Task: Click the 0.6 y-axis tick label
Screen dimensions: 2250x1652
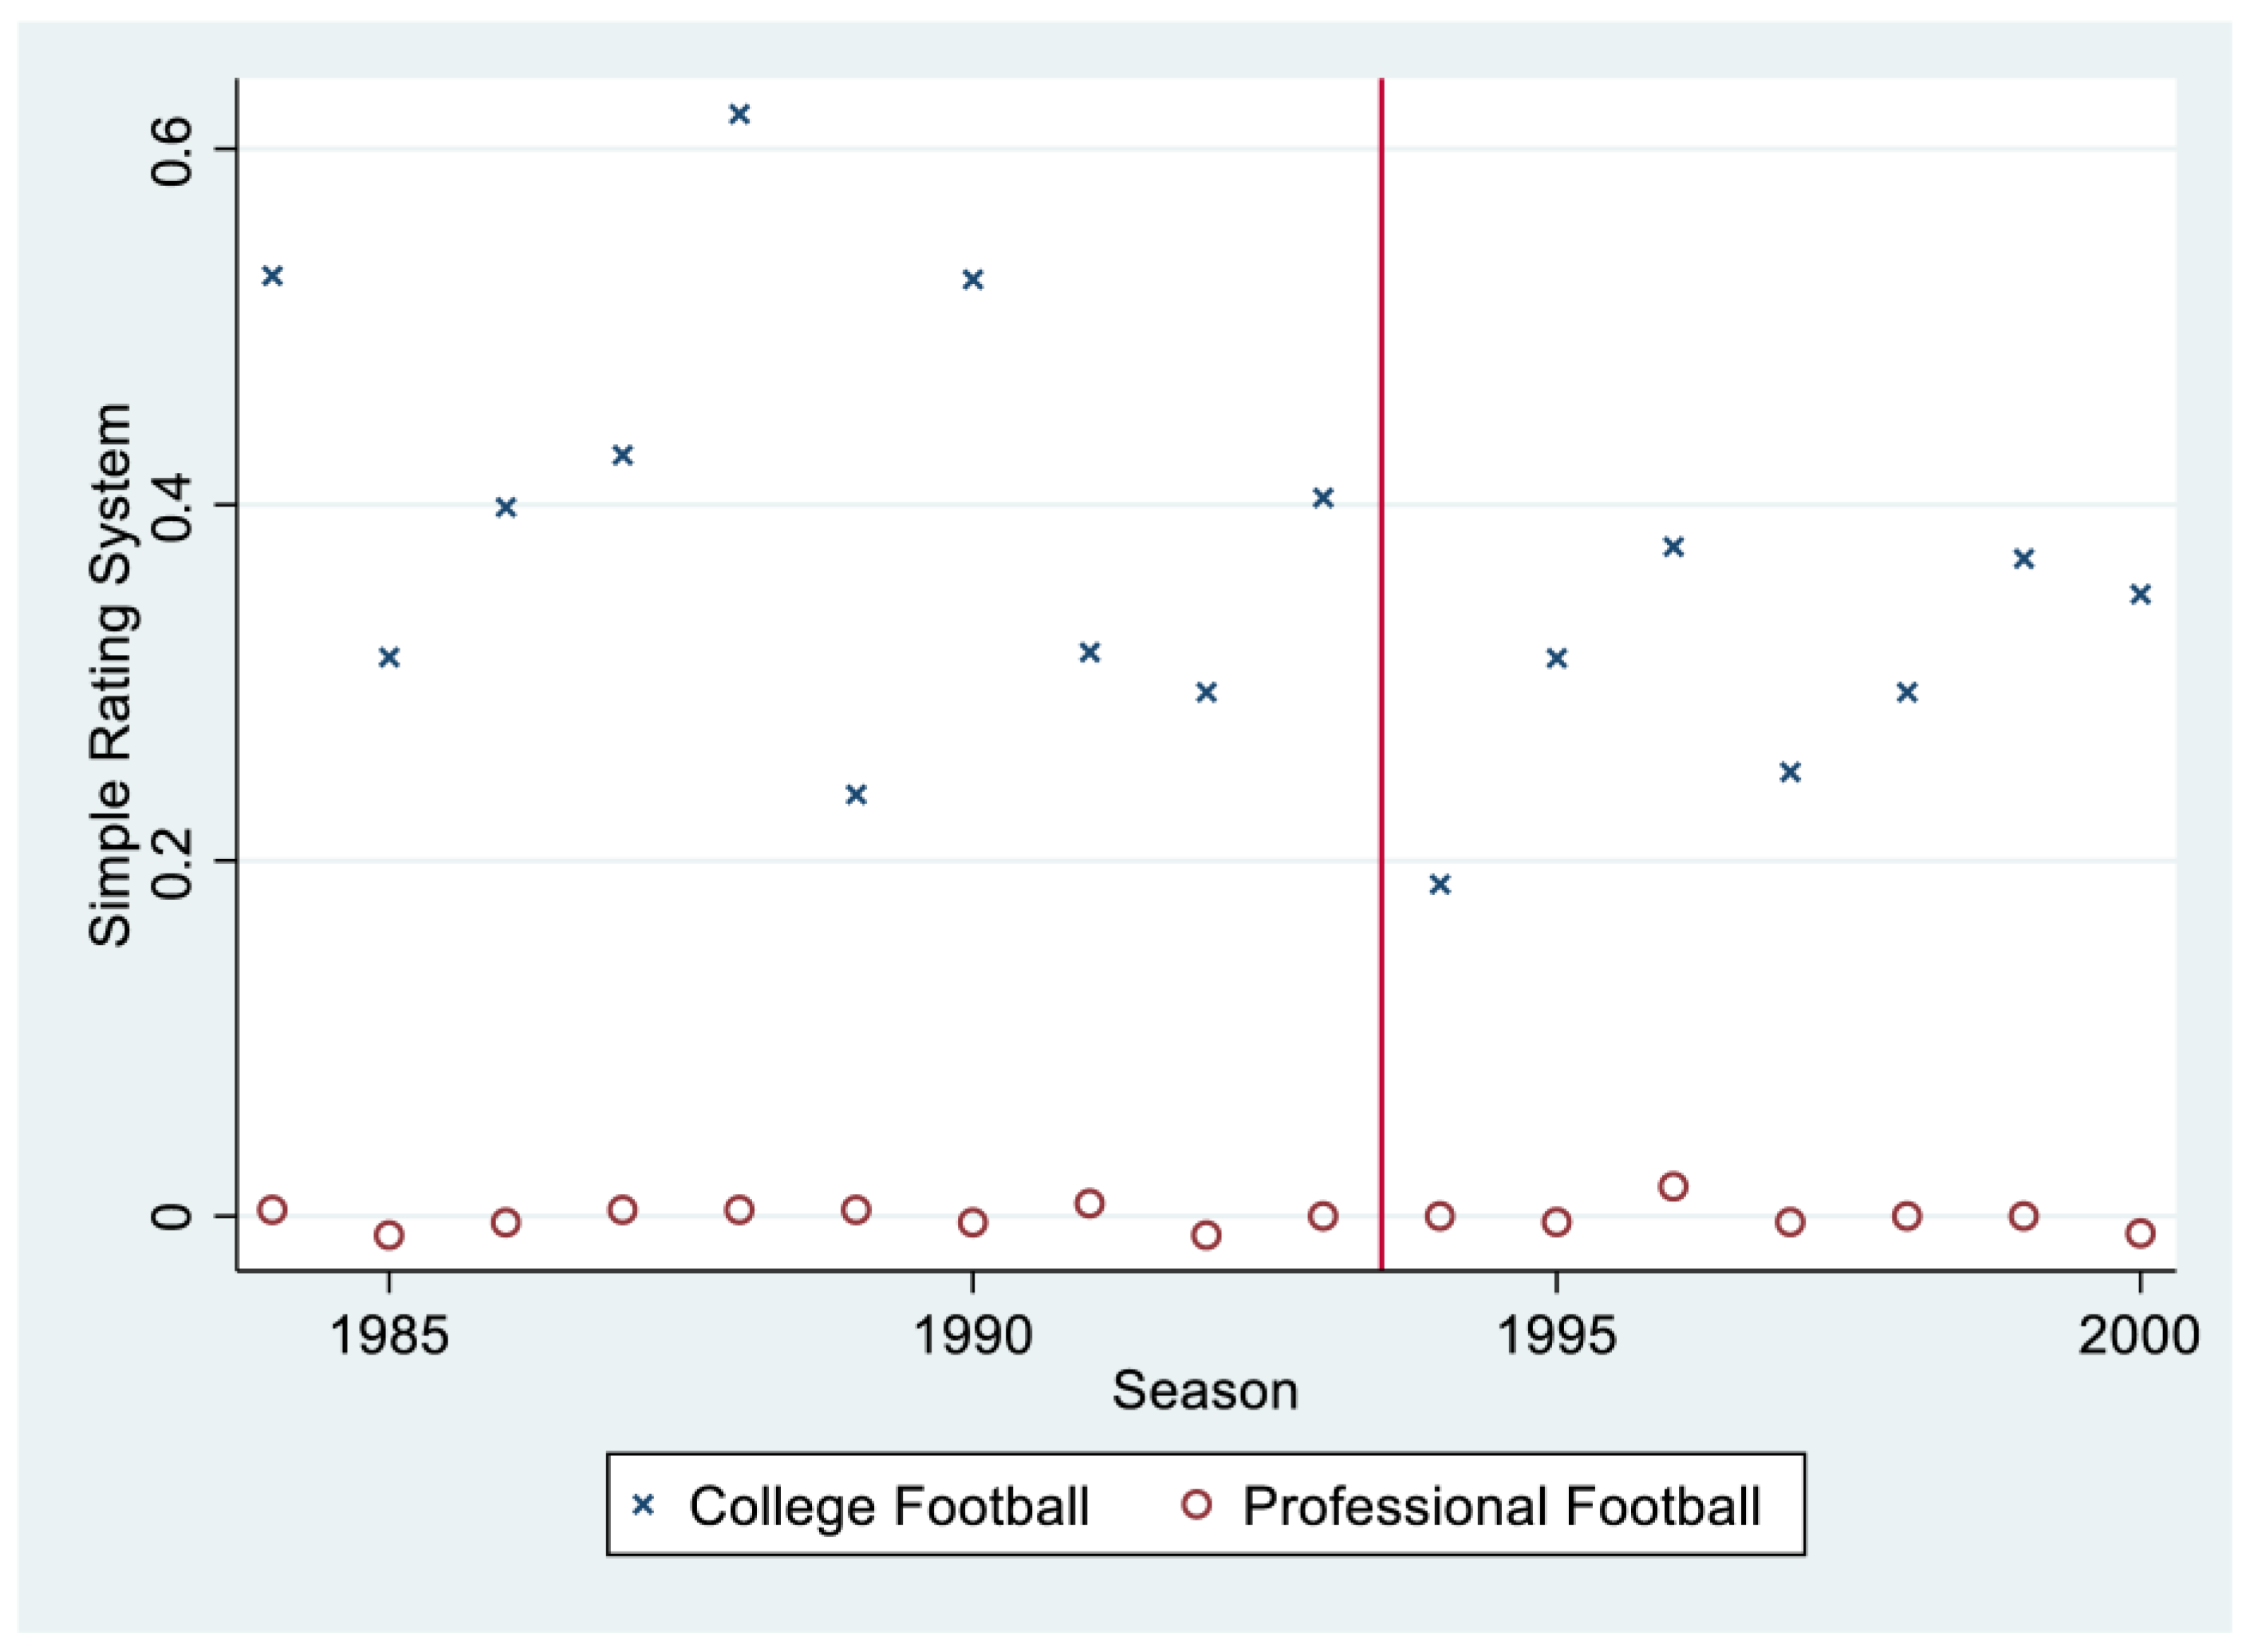Action: [171, 150]
